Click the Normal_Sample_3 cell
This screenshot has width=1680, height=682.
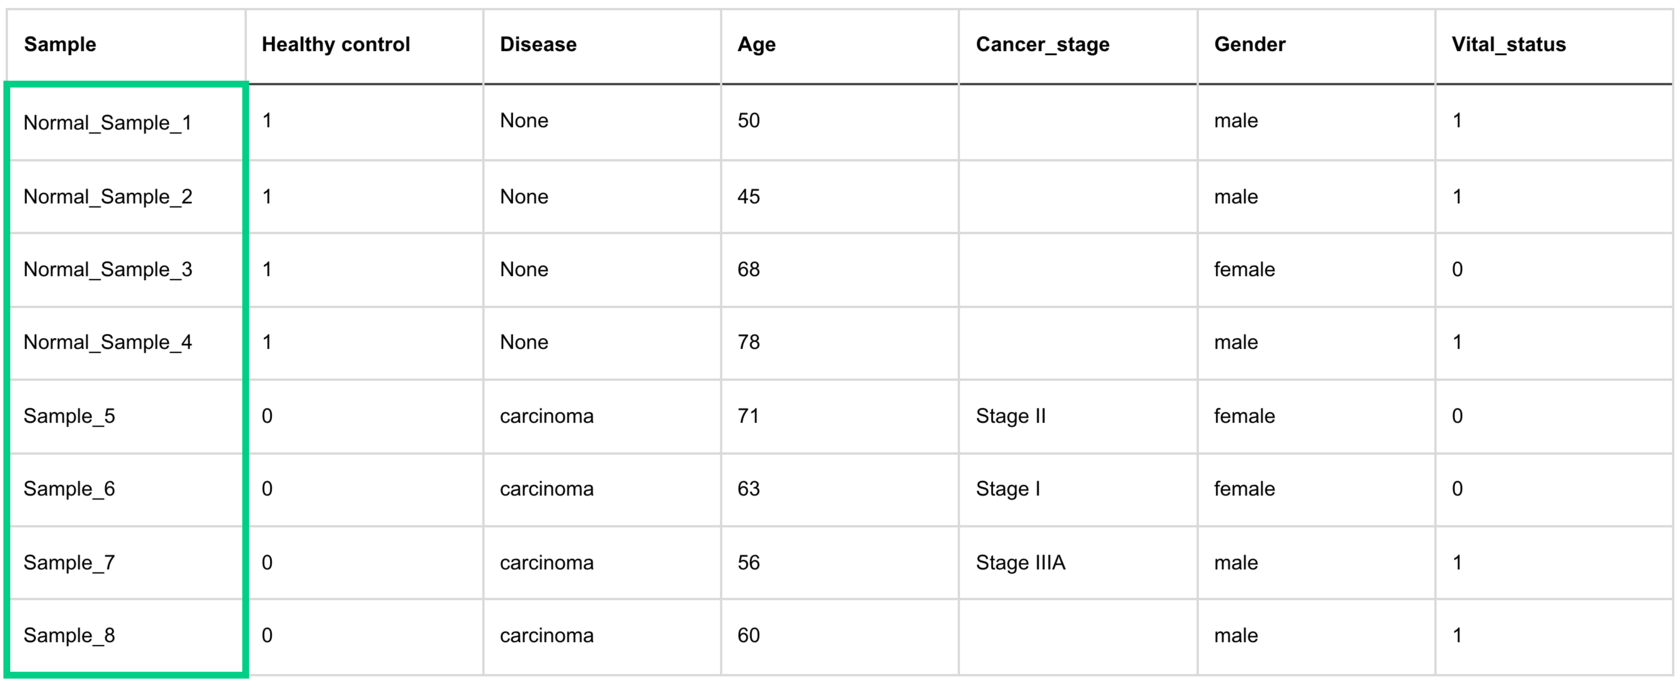(x=108, y=270)
